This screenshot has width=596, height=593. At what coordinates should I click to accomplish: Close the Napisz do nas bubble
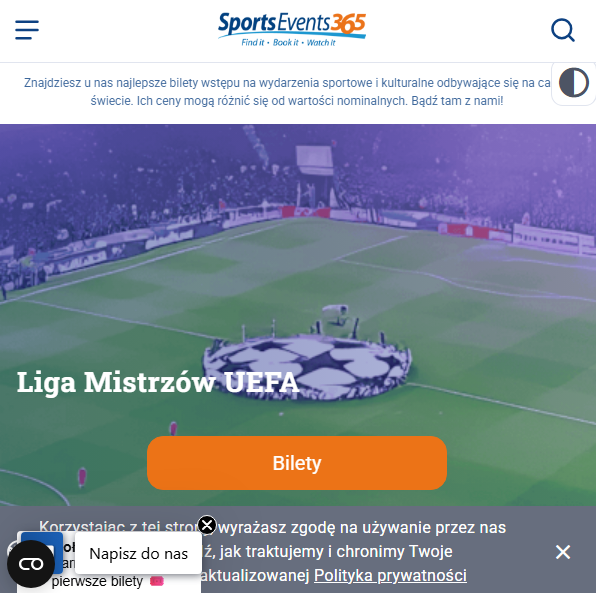pos(207,525)
